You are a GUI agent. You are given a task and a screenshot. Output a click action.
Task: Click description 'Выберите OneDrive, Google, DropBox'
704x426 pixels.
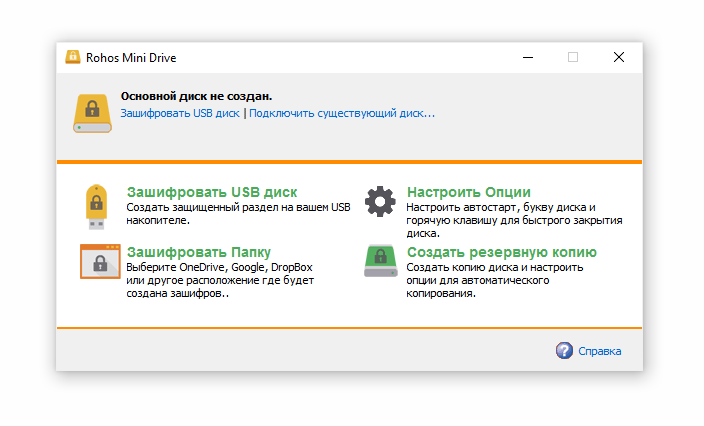[219, 267]
